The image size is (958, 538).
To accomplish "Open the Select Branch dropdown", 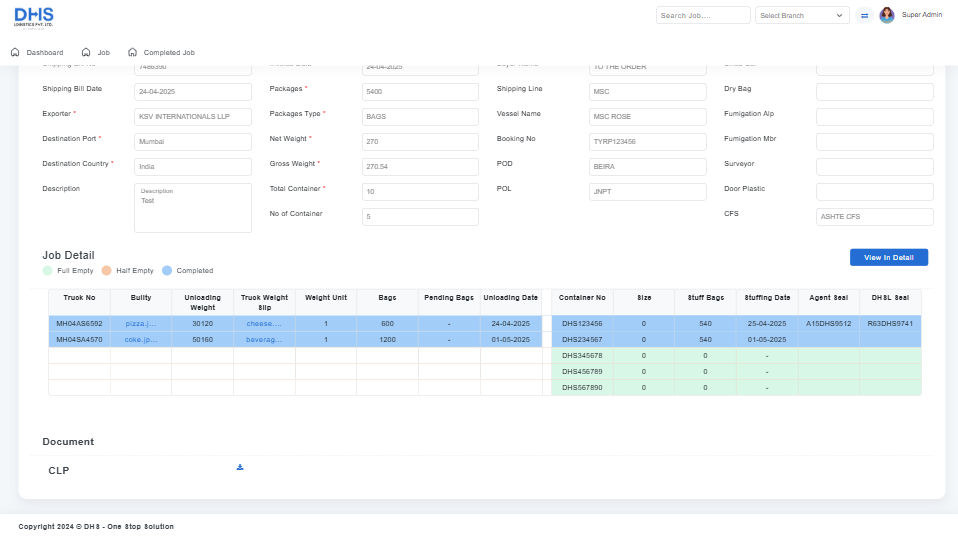I will pyautogui.click(x=802, y=16).
